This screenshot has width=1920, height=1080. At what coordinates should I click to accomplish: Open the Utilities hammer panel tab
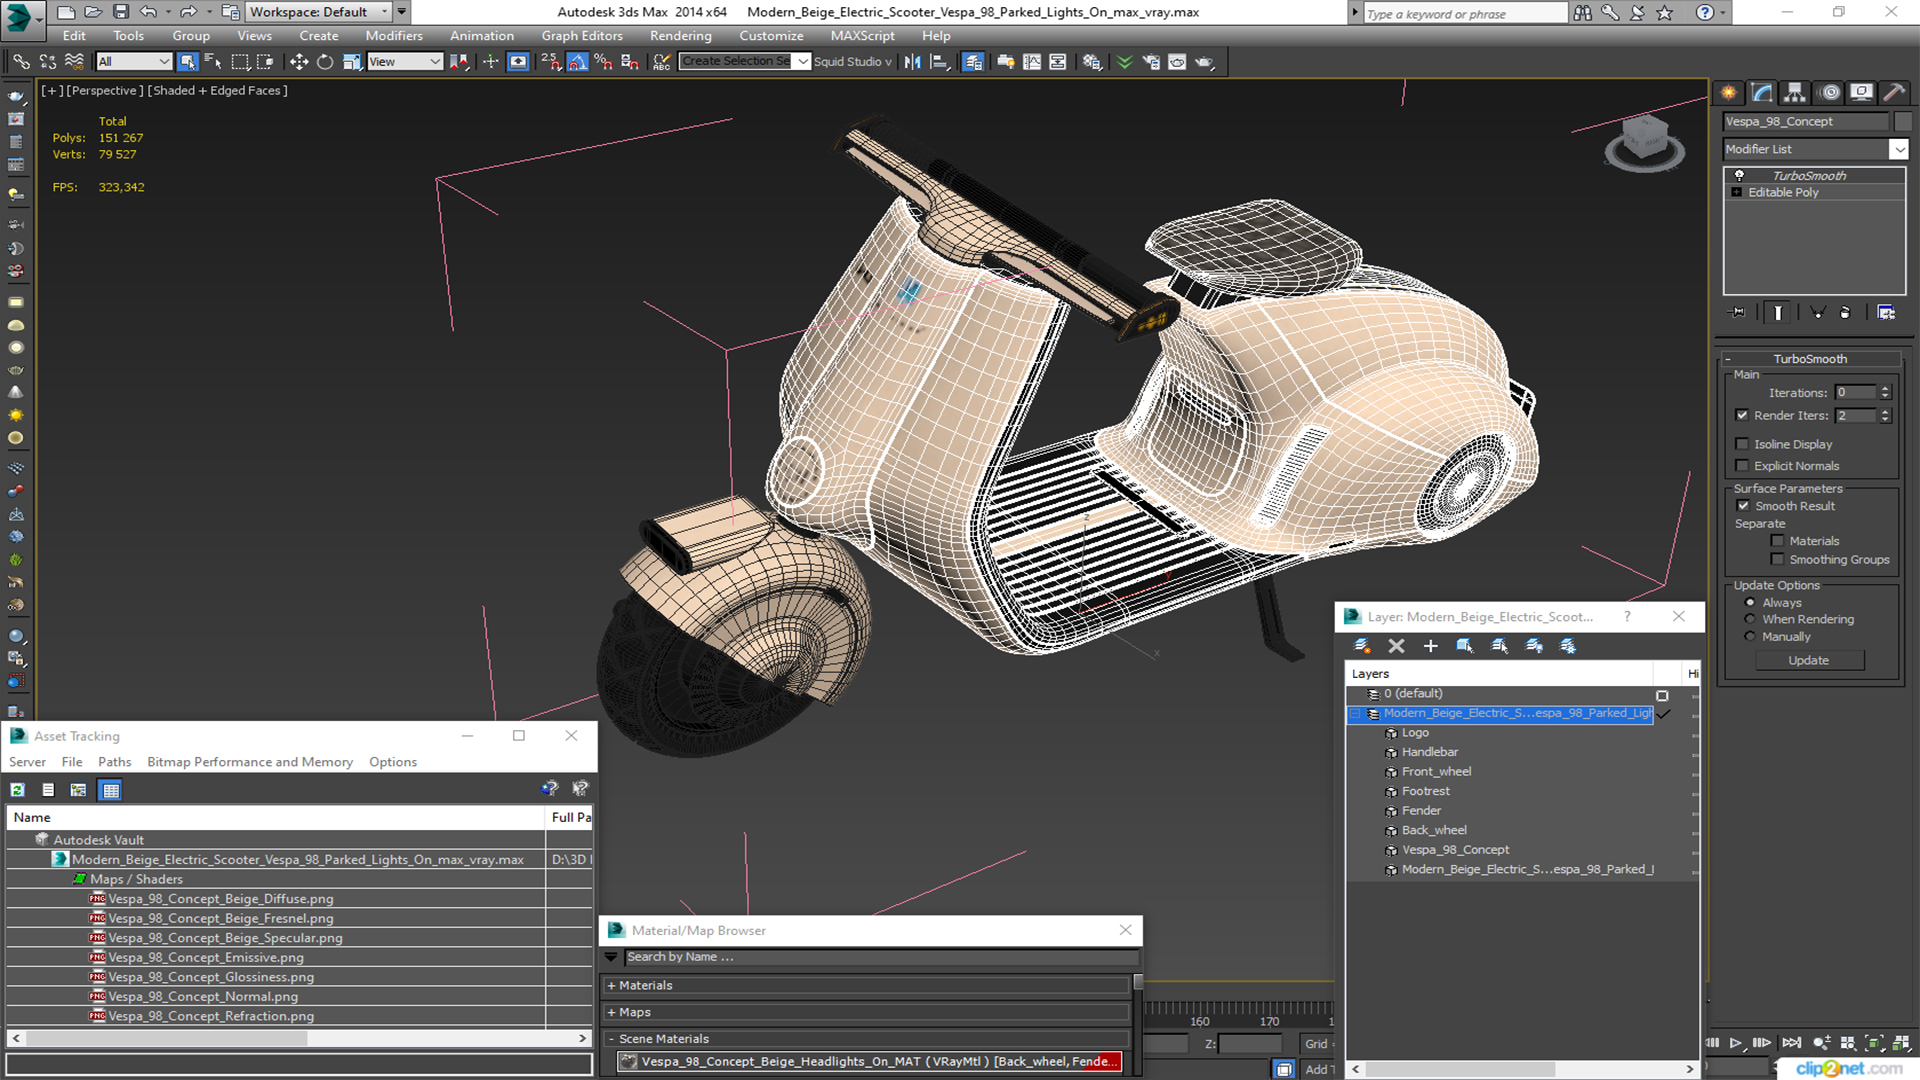click(1893, 93)
